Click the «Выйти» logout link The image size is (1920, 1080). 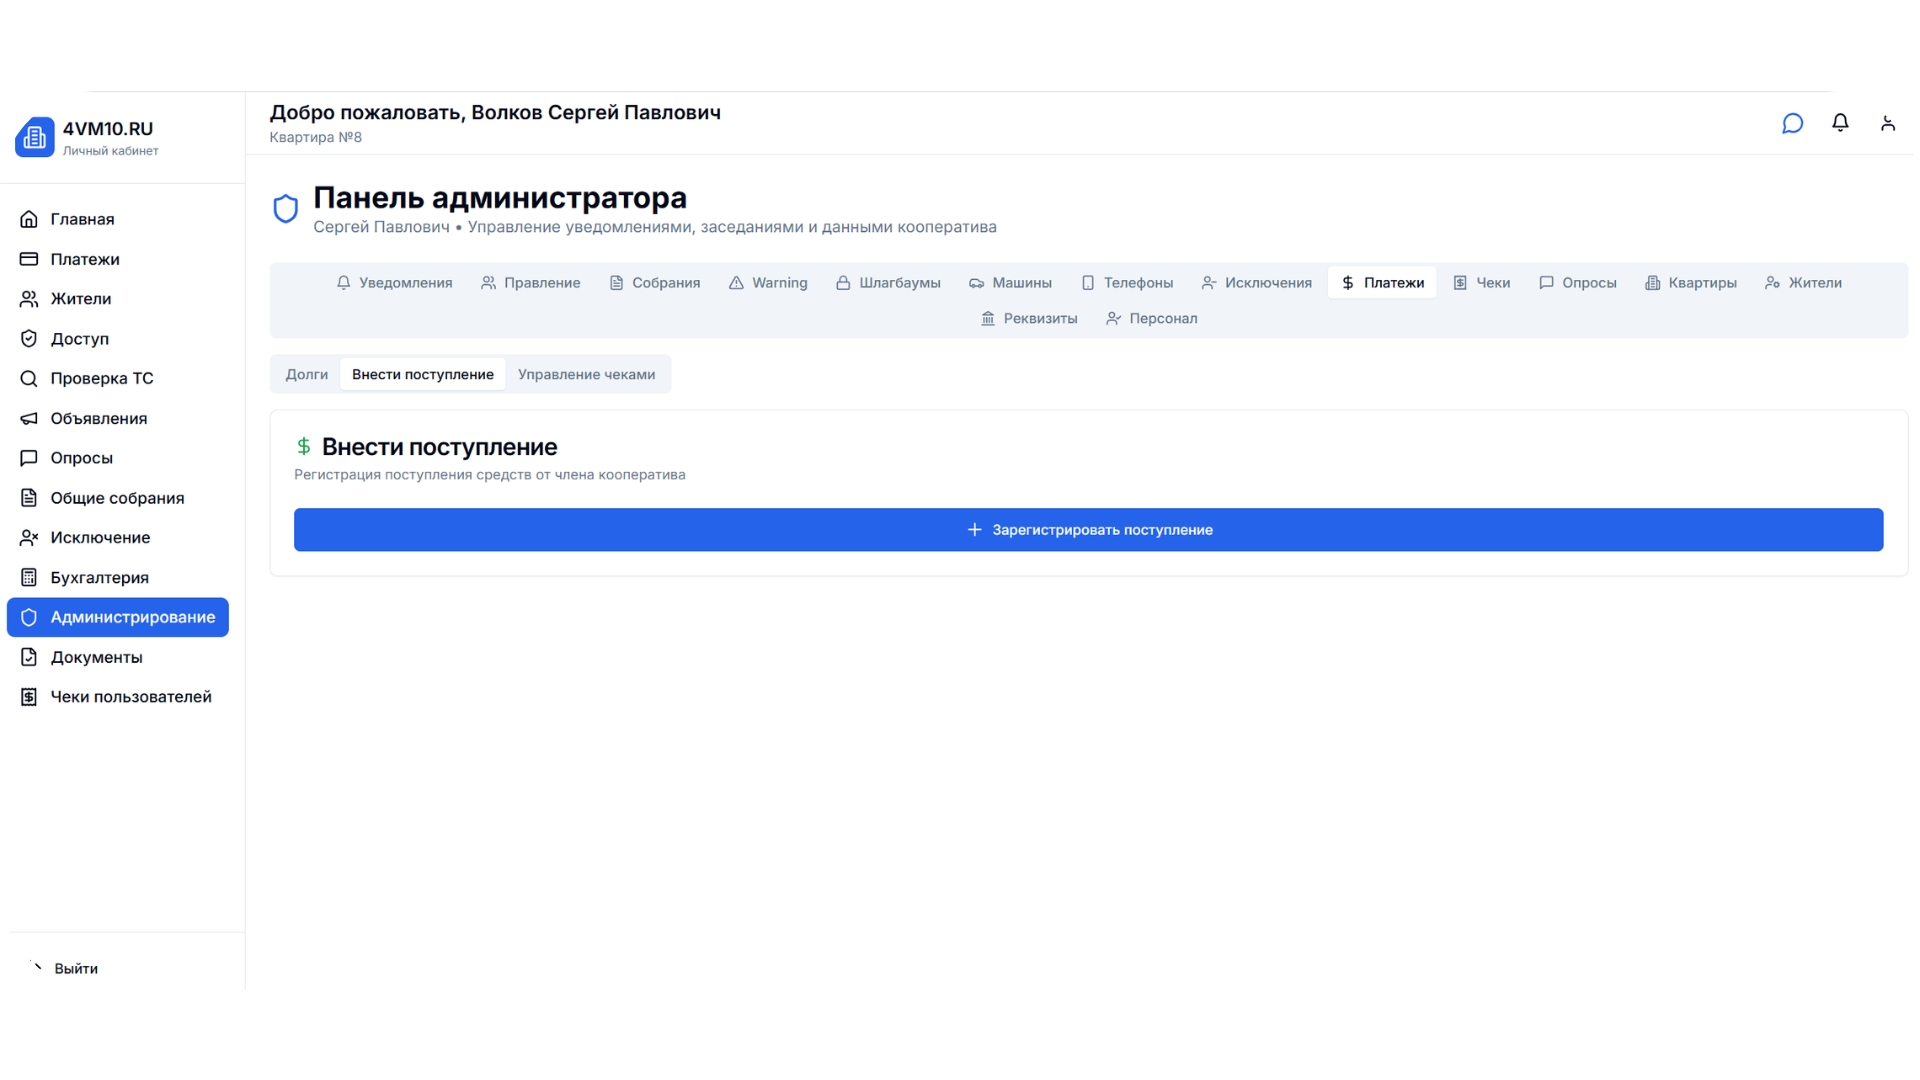[x=75, y=968]
